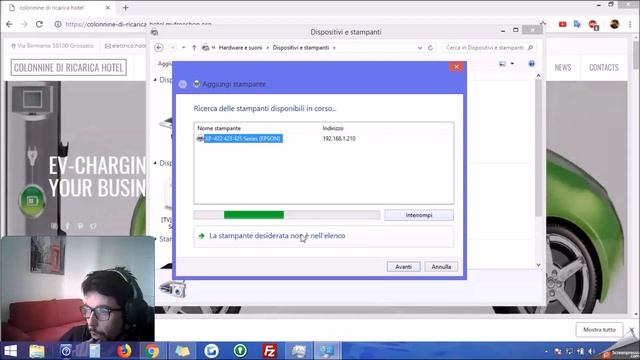Click the back arrow in Aggiungi stampante wizard
The image size is (640, 360).
[x=182, y=84]
